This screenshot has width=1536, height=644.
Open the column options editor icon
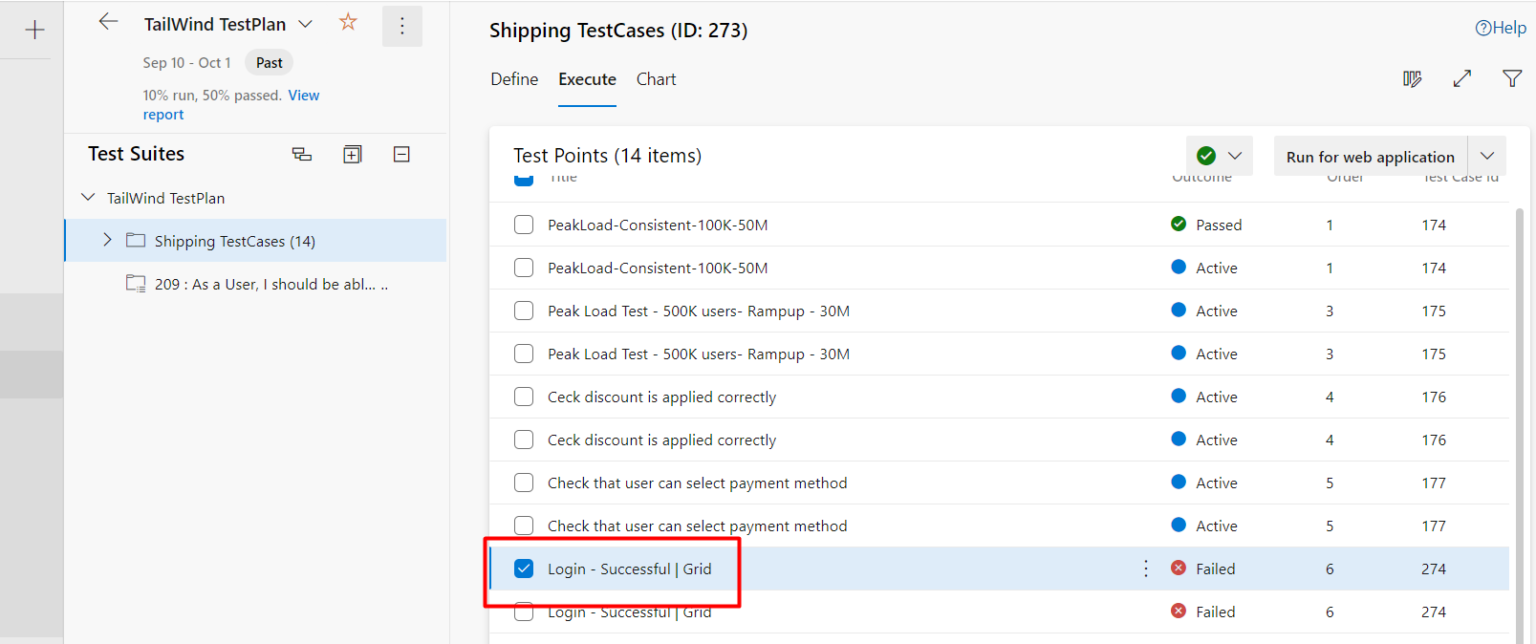click(1412, 78)
